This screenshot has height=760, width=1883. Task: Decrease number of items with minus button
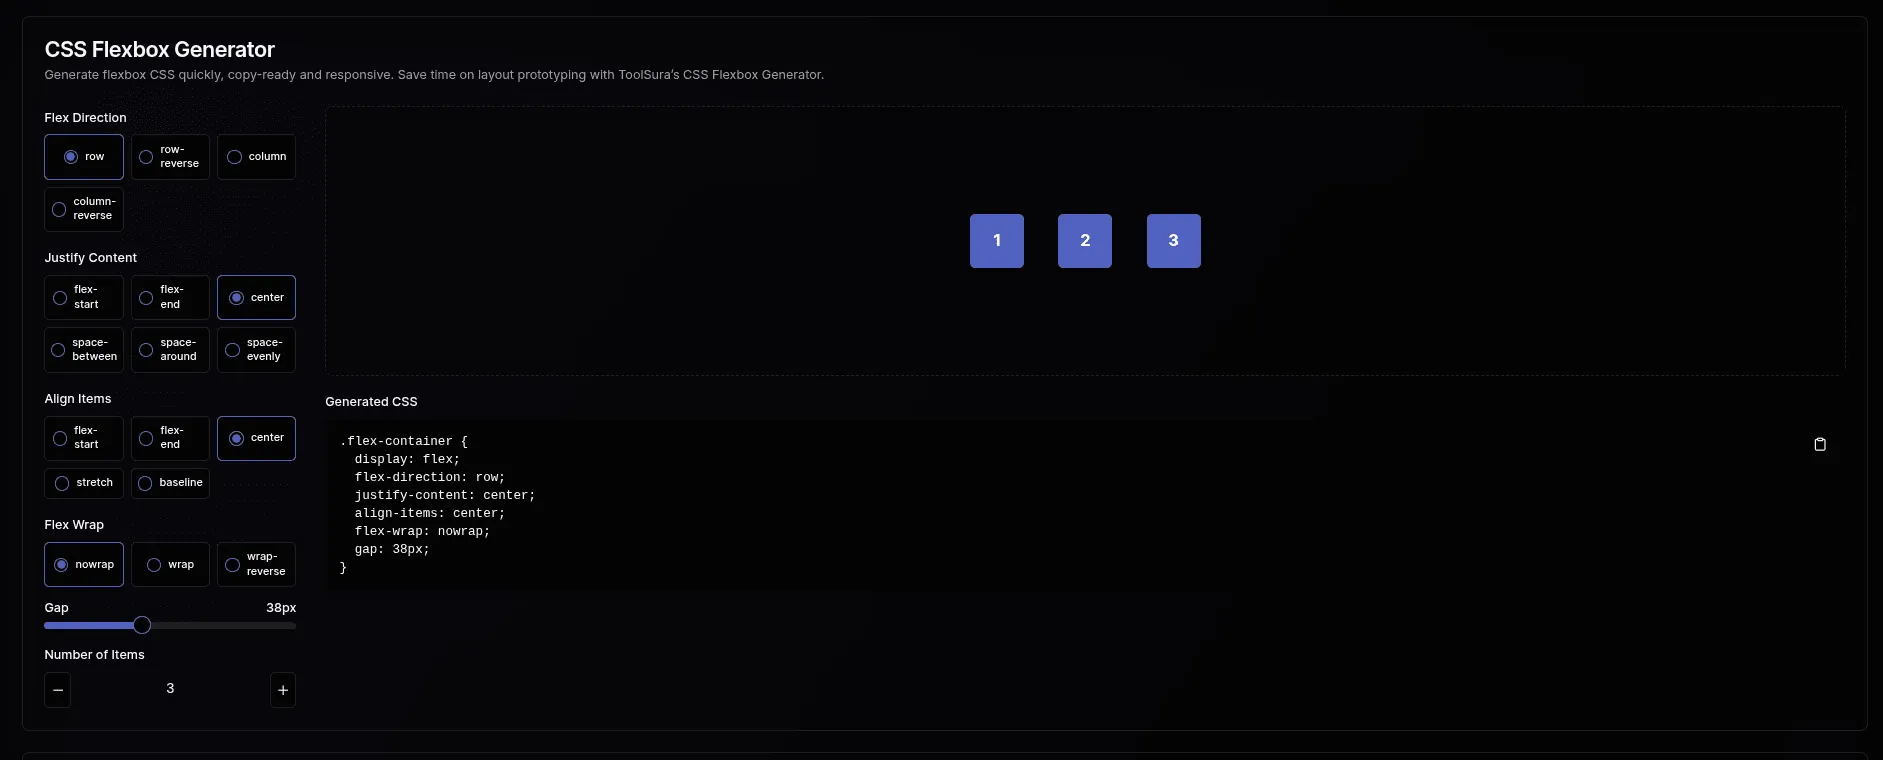(58, 690)
